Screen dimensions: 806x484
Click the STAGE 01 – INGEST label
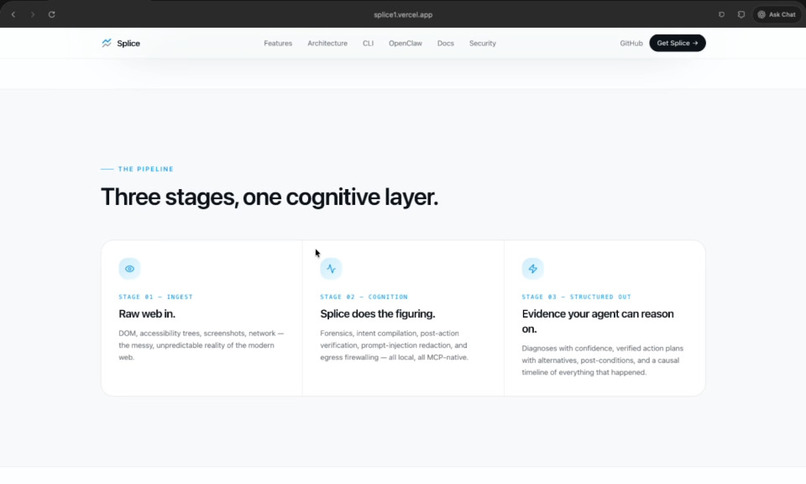[x=156, y=297]
